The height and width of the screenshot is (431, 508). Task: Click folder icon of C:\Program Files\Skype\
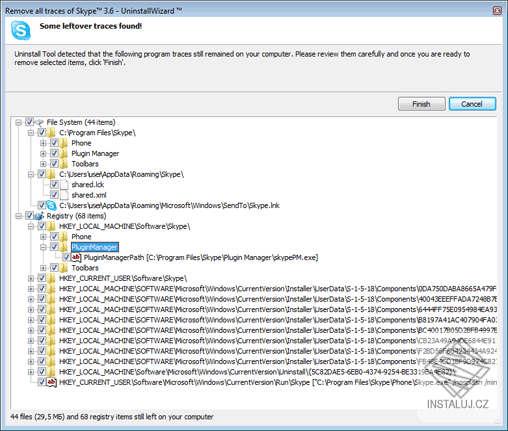[51, 133]
